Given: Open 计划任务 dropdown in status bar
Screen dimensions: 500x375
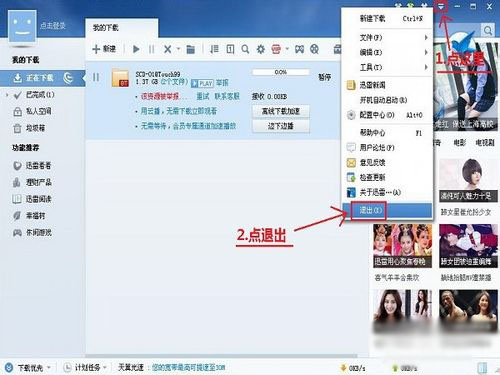Looking at the screenshot, I should 85,368.
